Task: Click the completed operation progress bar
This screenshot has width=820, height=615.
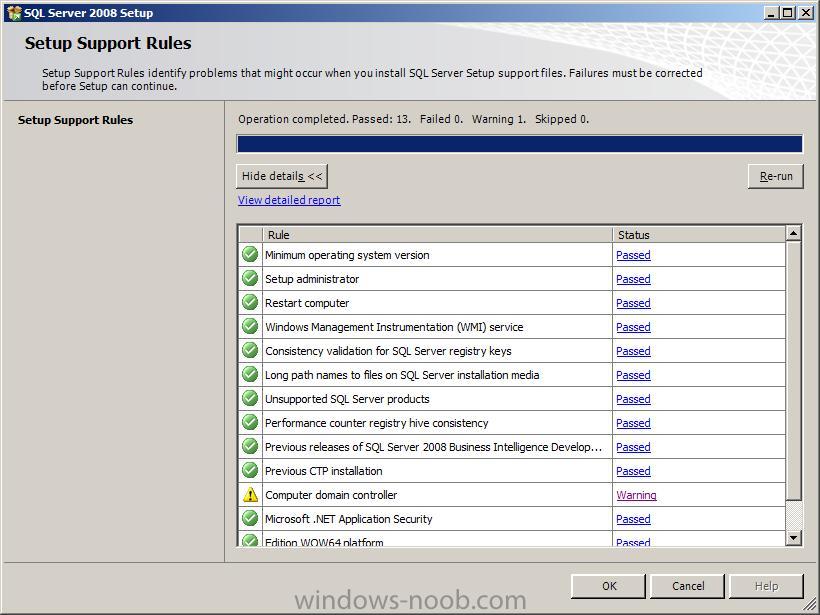Action: point(519,144)
